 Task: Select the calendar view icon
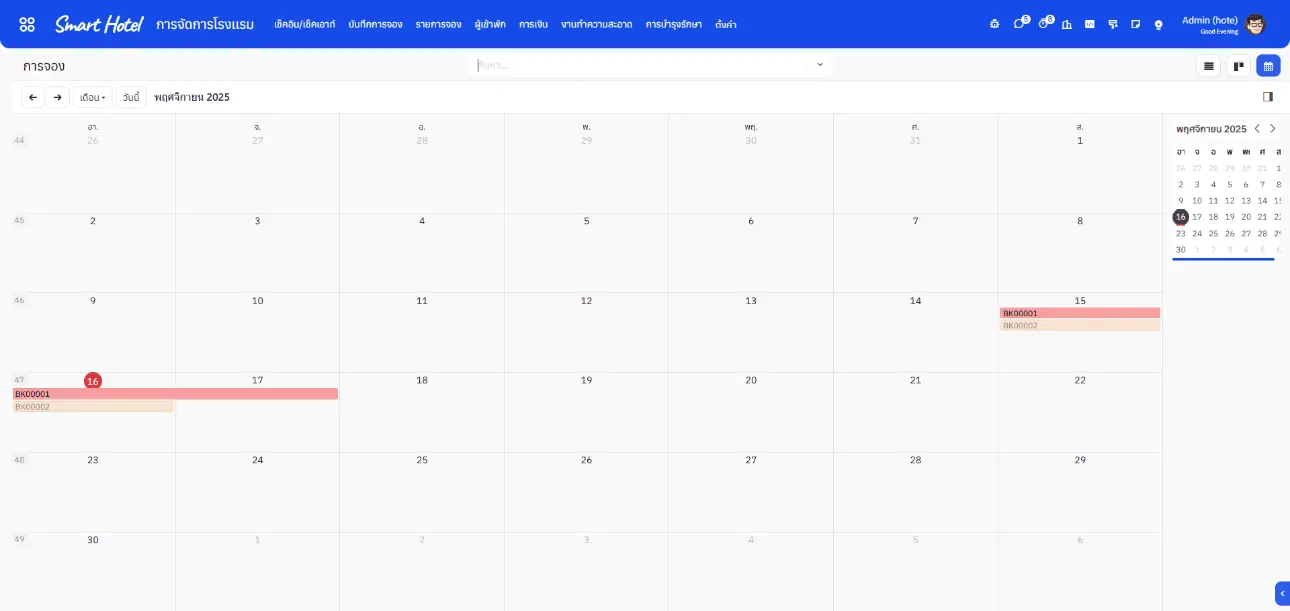pos(1268,66)
